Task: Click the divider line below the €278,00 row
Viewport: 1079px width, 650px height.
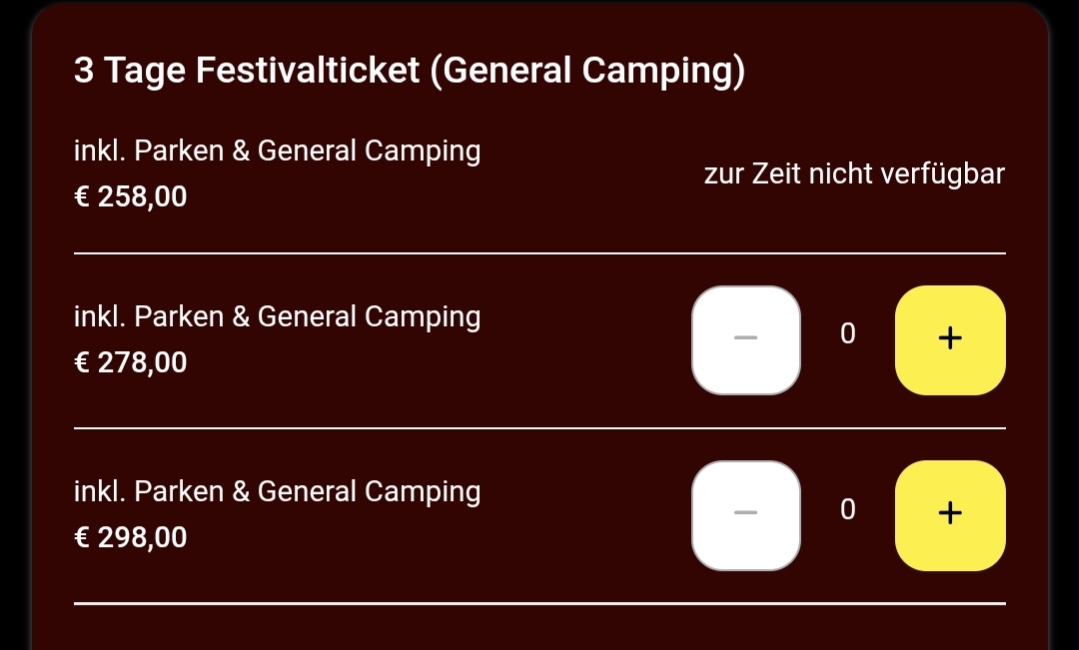Action: point(540,428)
